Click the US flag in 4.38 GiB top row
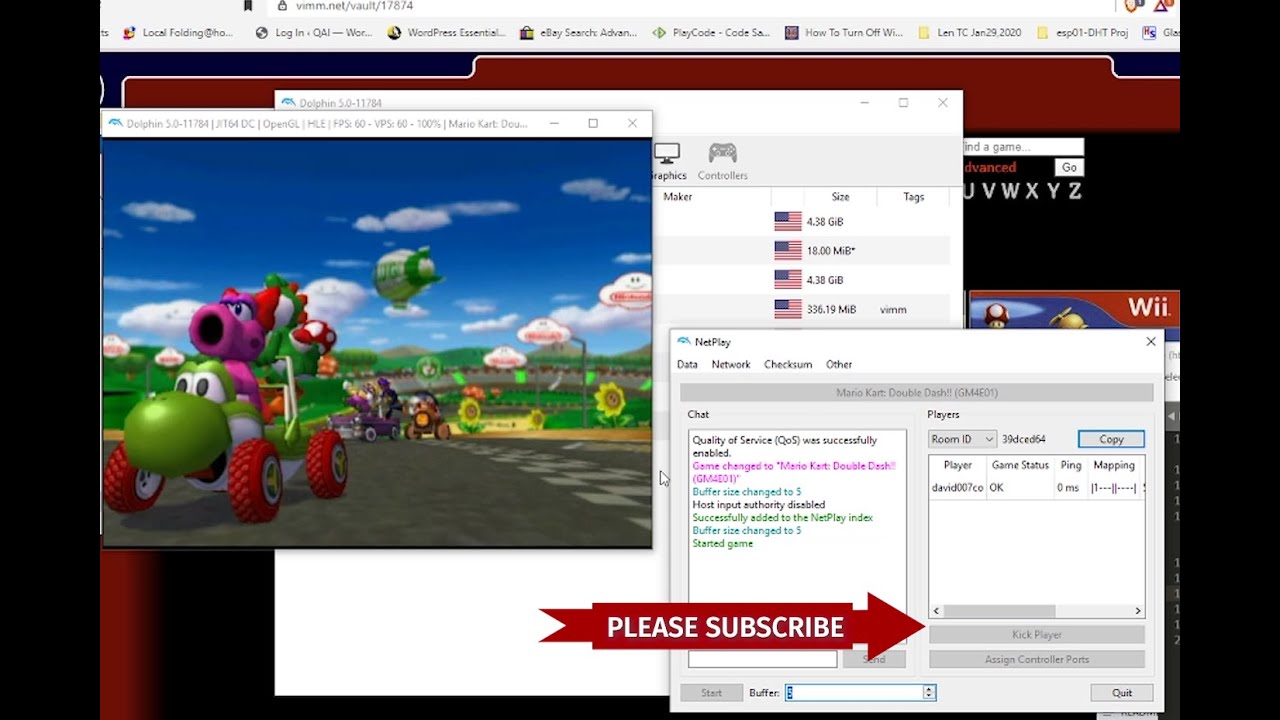Image resolution: width=1280 pixels, height=720 pixels. [x=788, y=221]
